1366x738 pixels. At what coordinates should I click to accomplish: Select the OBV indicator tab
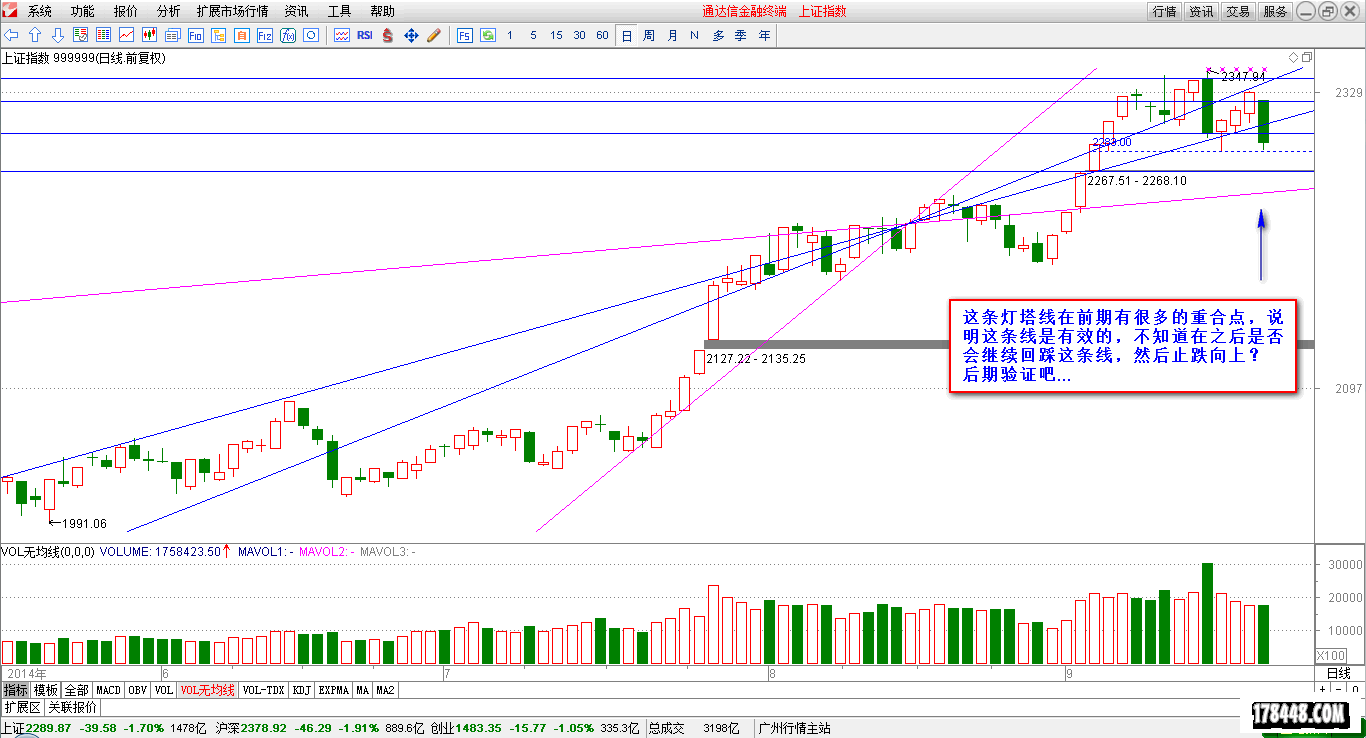click(138, 690)
